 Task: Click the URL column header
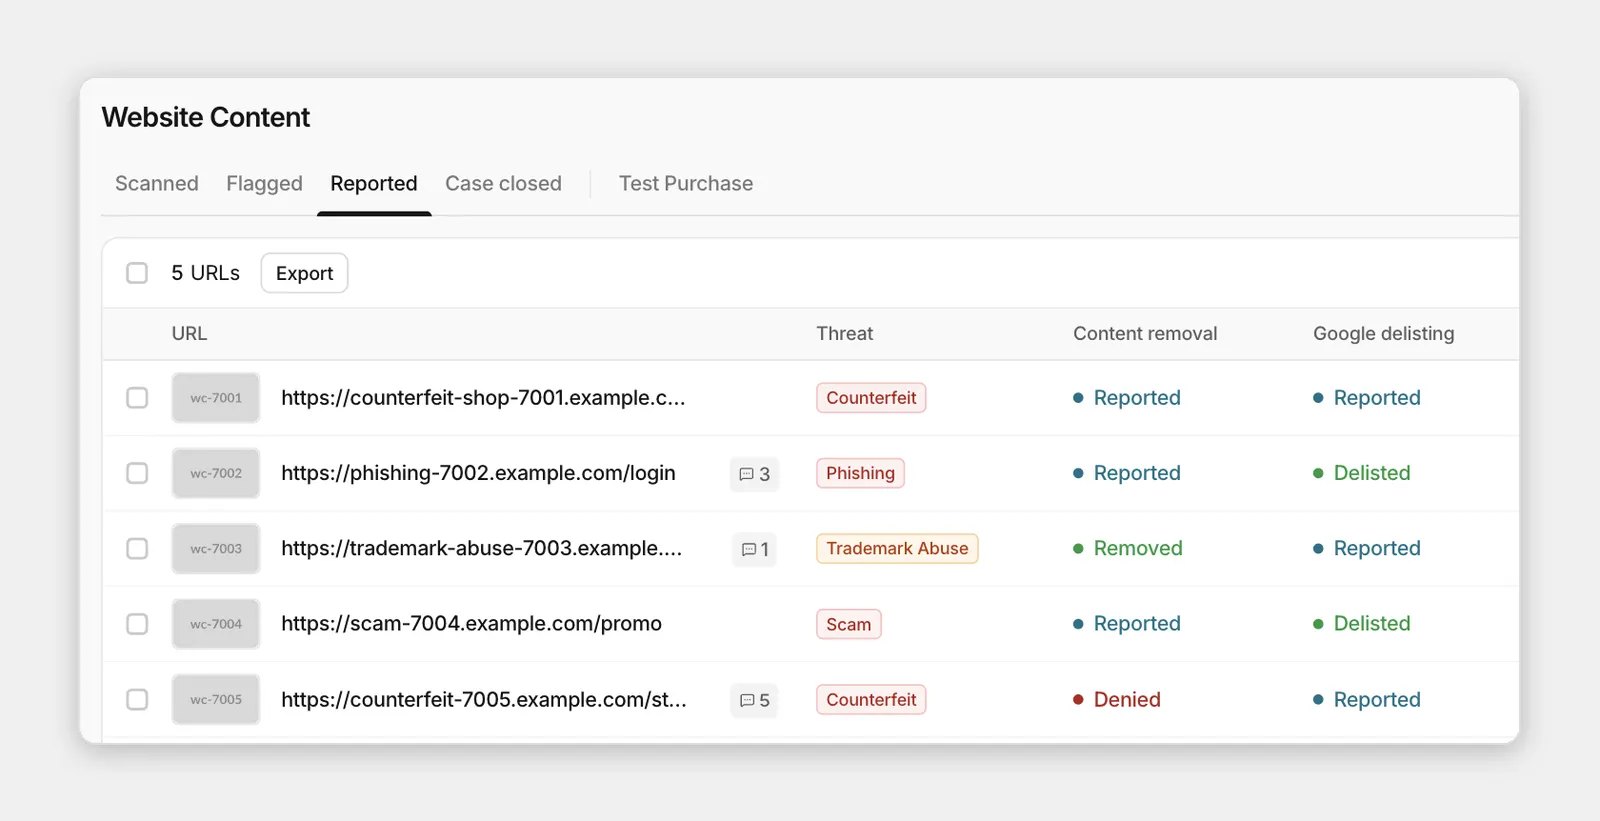(189, 333)
